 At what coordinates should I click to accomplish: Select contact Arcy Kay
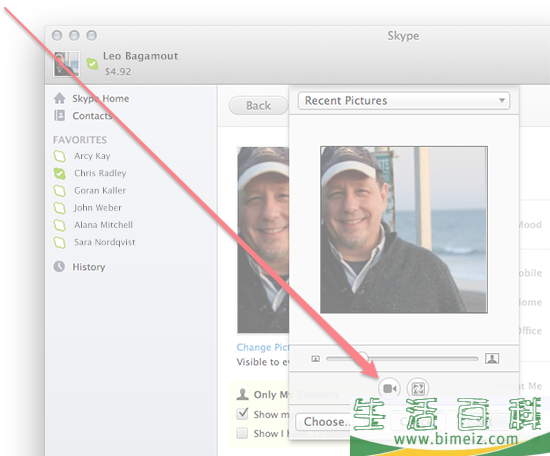(92, 156)
